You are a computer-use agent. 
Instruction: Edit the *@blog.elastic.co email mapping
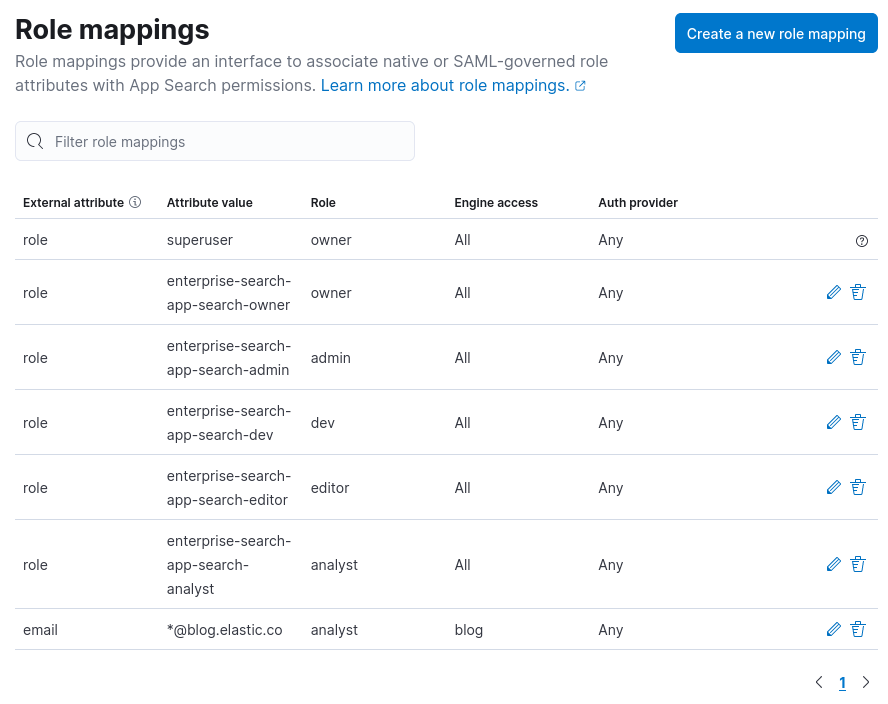[x=834, y=629]
